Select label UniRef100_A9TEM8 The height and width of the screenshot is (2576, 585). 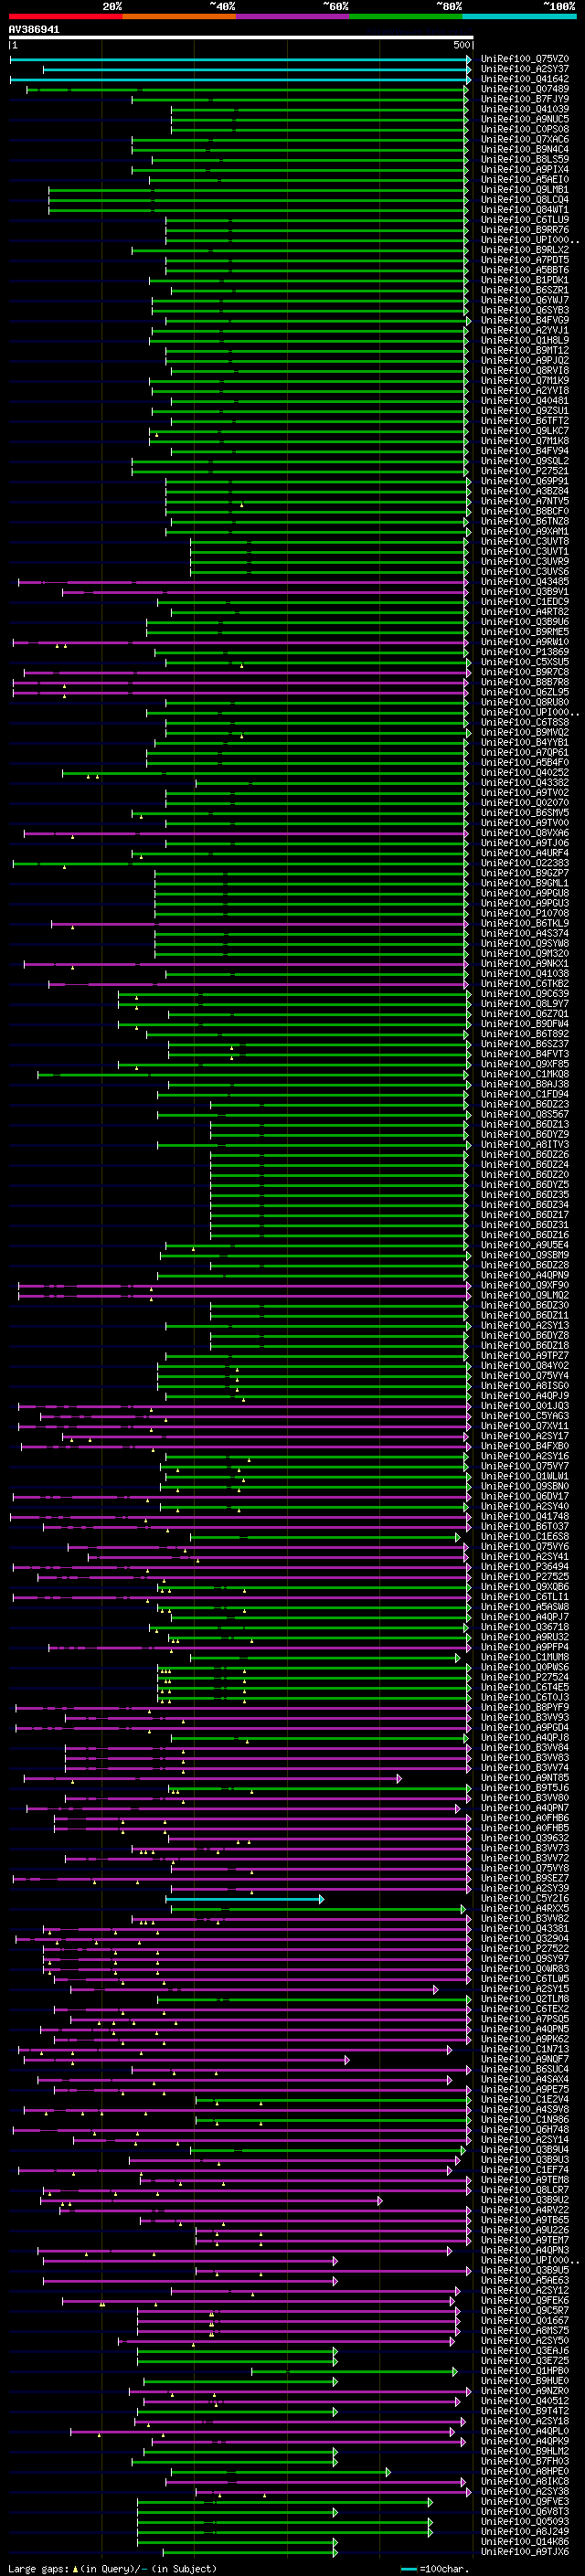pyautogui.click(x=525, y=2180)
